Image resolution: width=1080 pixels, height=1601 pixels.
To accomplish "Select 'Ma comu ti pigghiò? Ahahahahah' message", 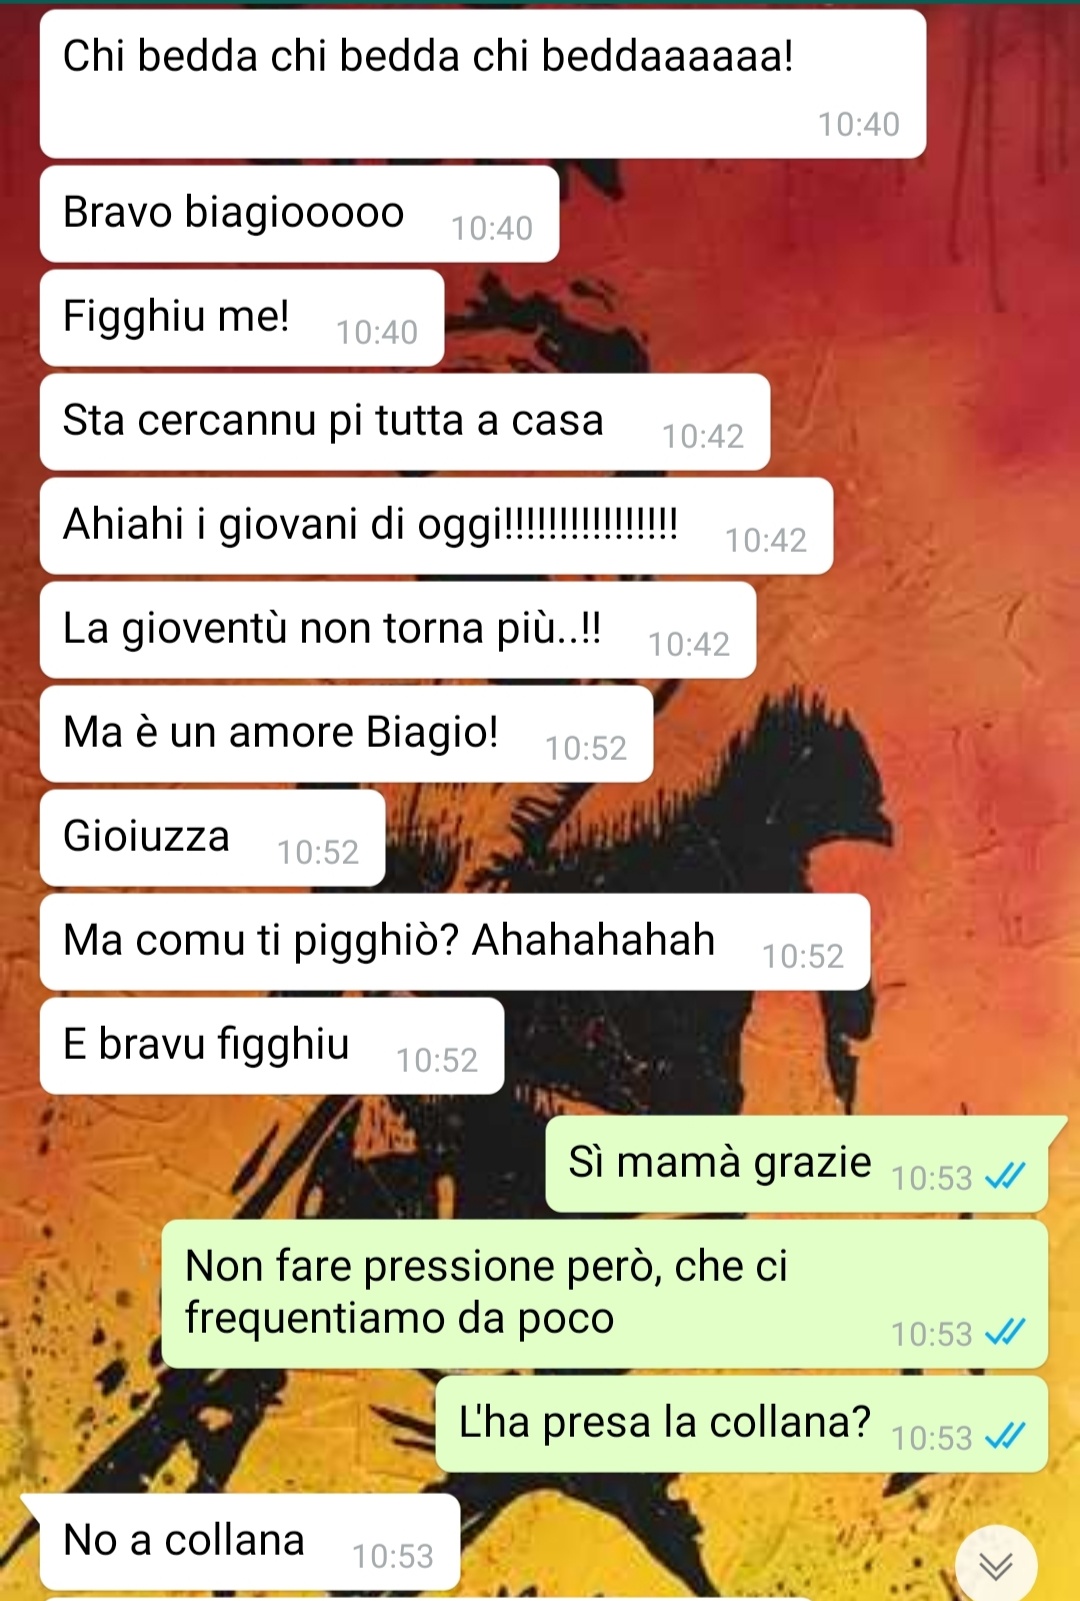I will coord(455,942).
